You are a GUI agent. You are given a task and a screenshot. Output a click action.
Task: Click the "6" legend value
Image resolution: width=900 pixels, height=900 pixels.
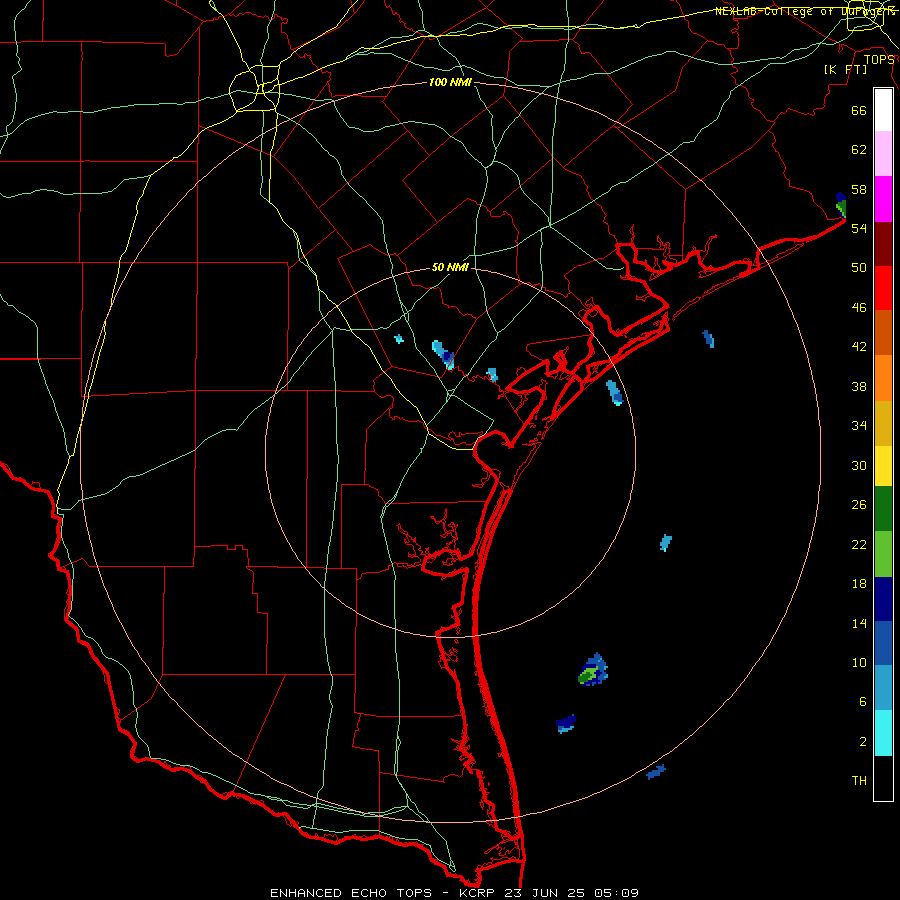tap(863, 702)
